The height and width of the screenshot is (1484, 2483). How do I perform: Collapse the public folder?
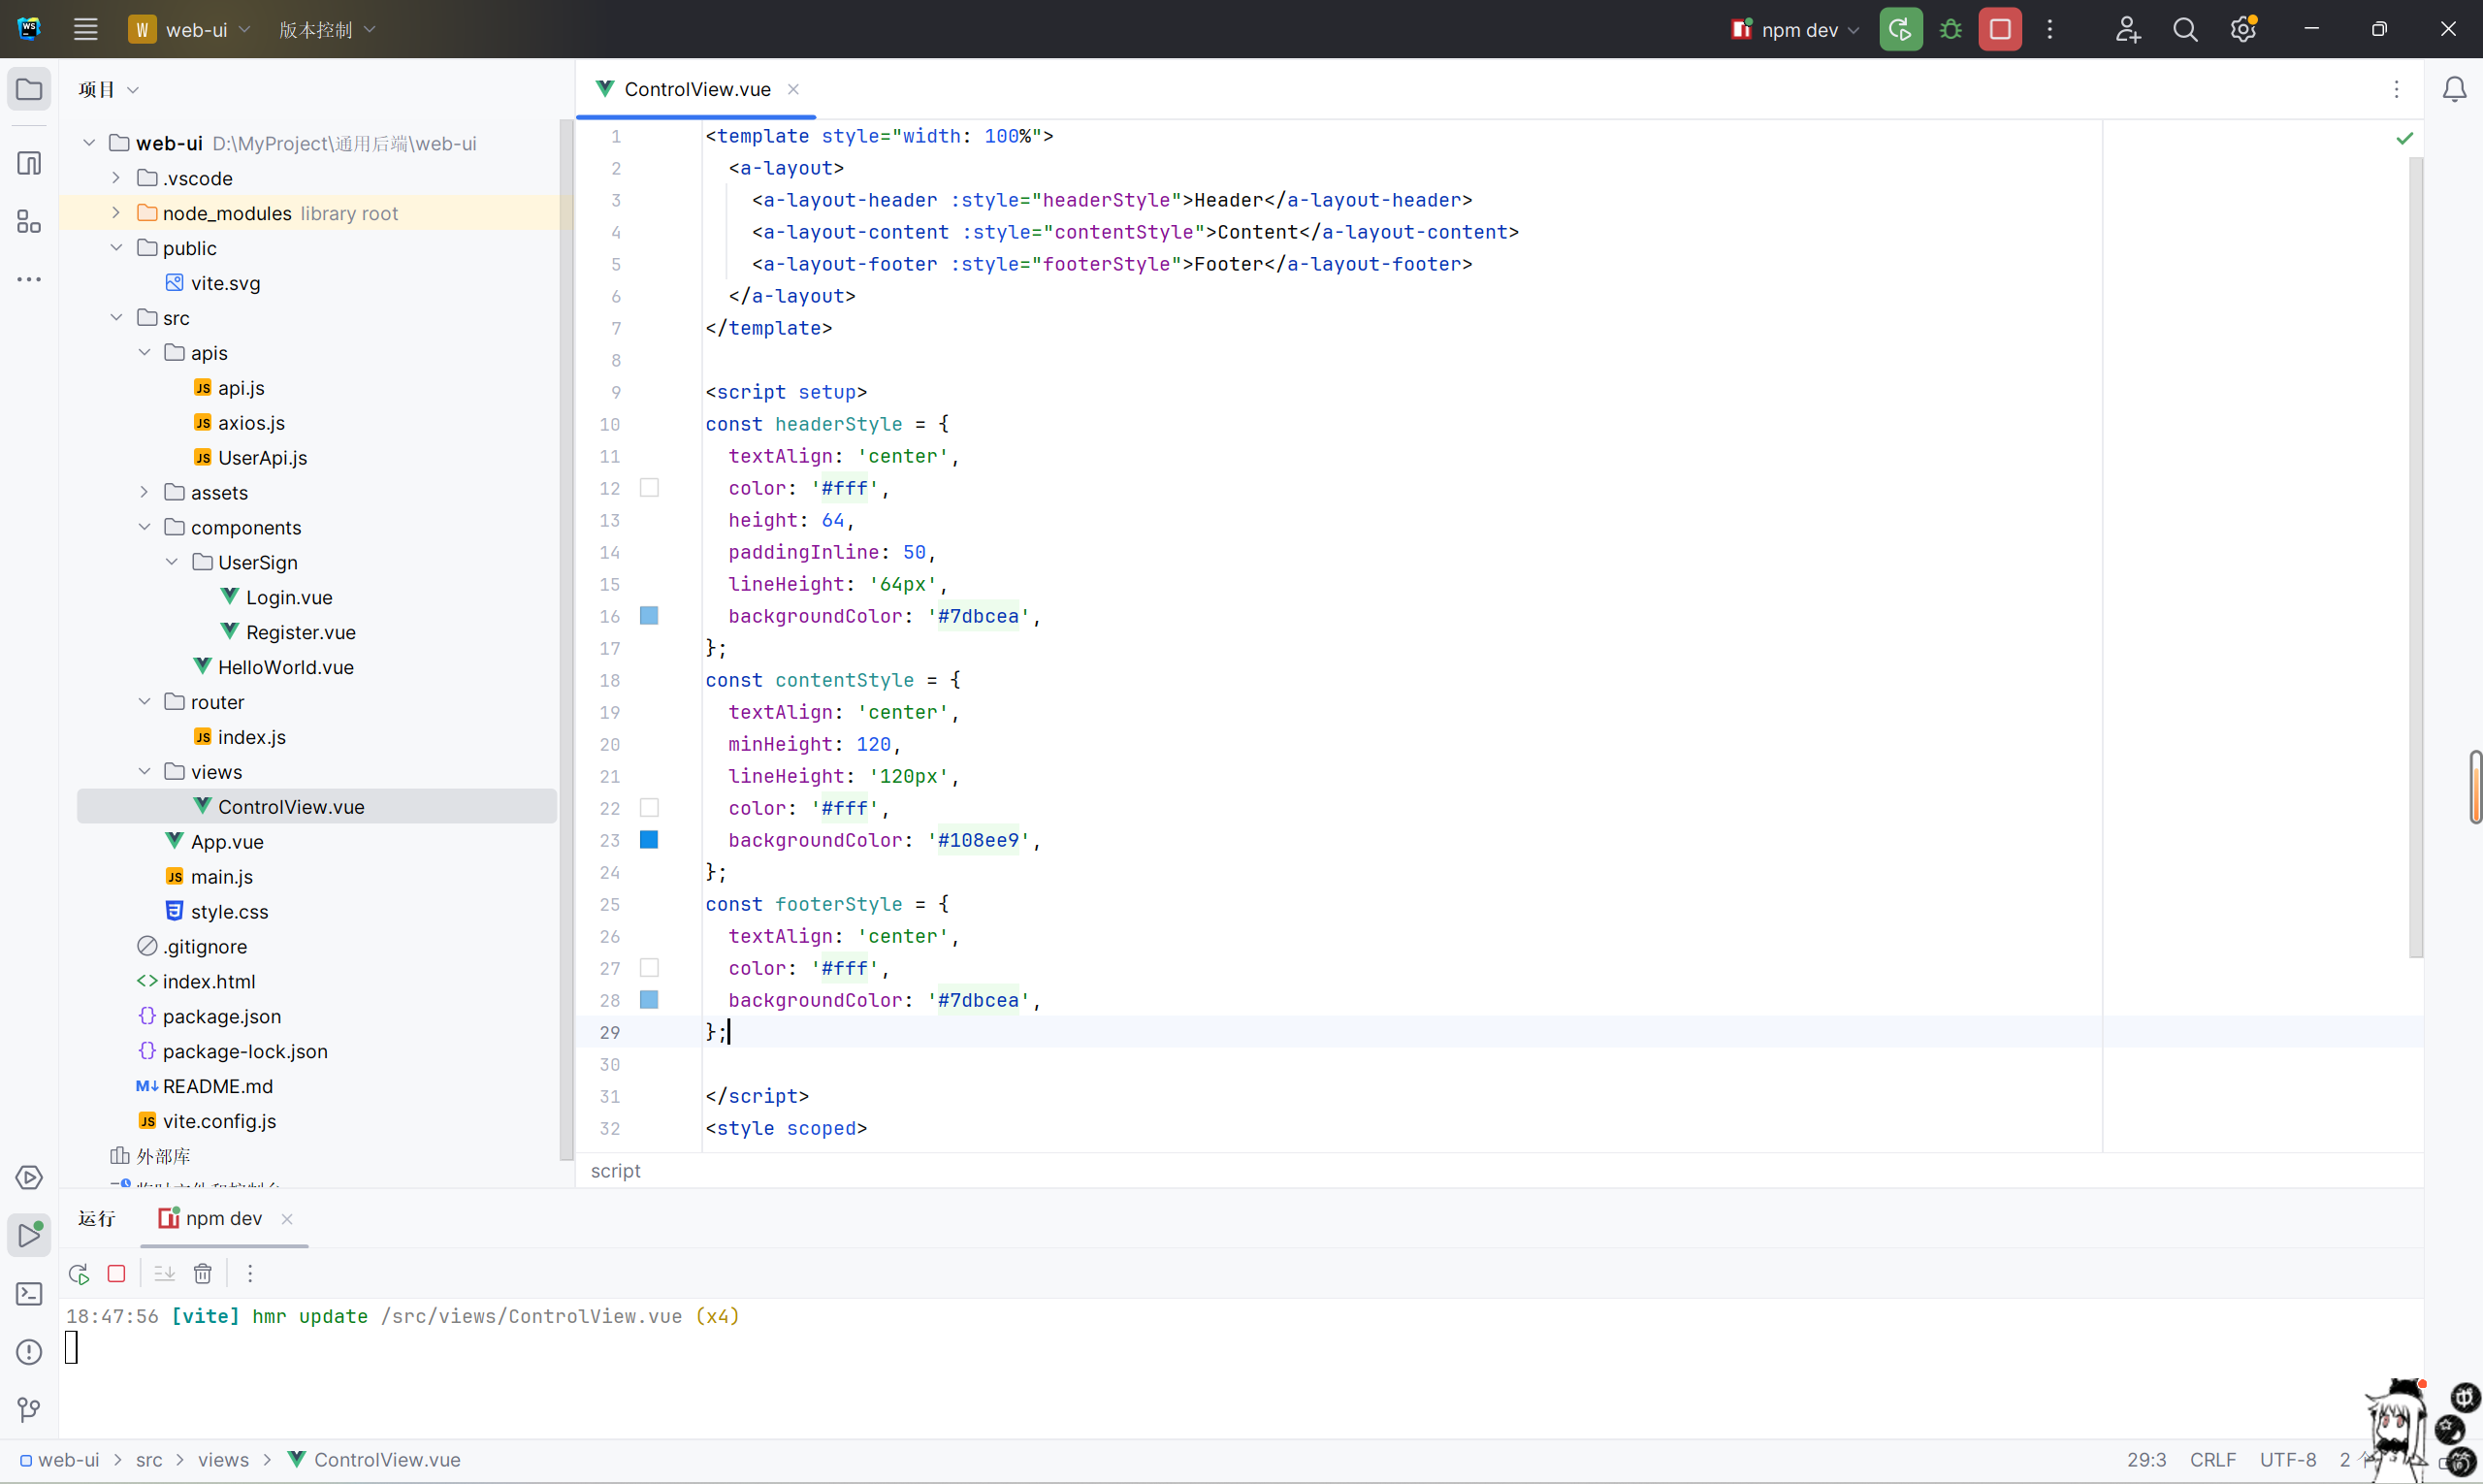[116, 248]
